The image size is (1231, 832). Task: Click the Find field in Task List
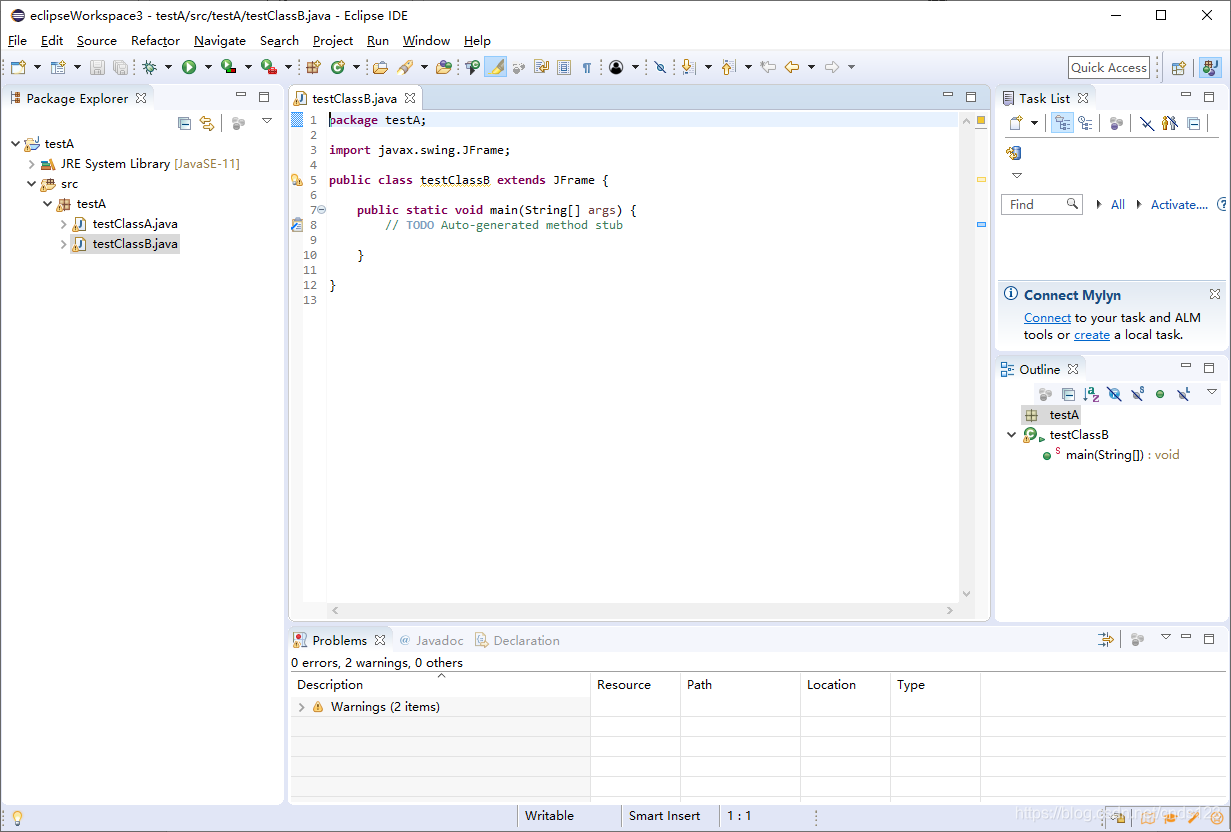pos(1041,204)
